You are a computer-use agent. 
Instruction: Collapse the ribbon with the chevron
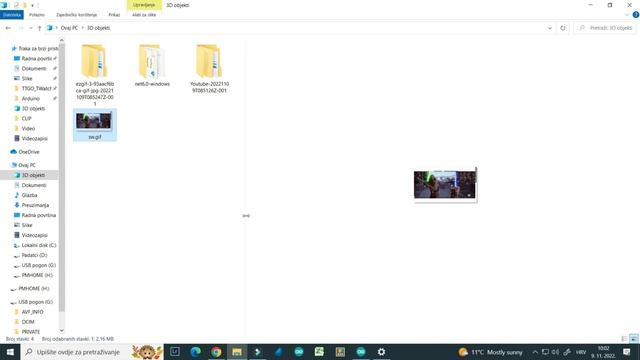[x=627, y=15]
